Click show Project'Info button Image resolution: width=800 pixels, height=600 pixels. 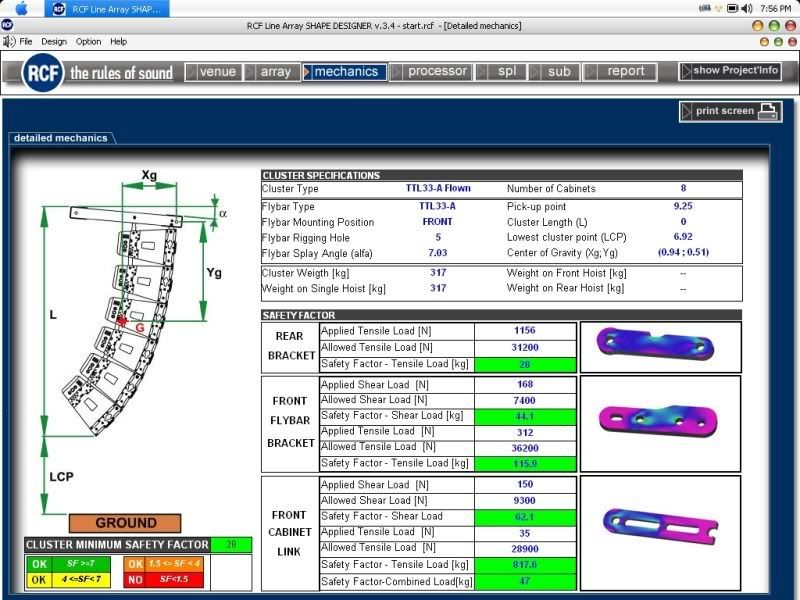(x=730, y=71)
